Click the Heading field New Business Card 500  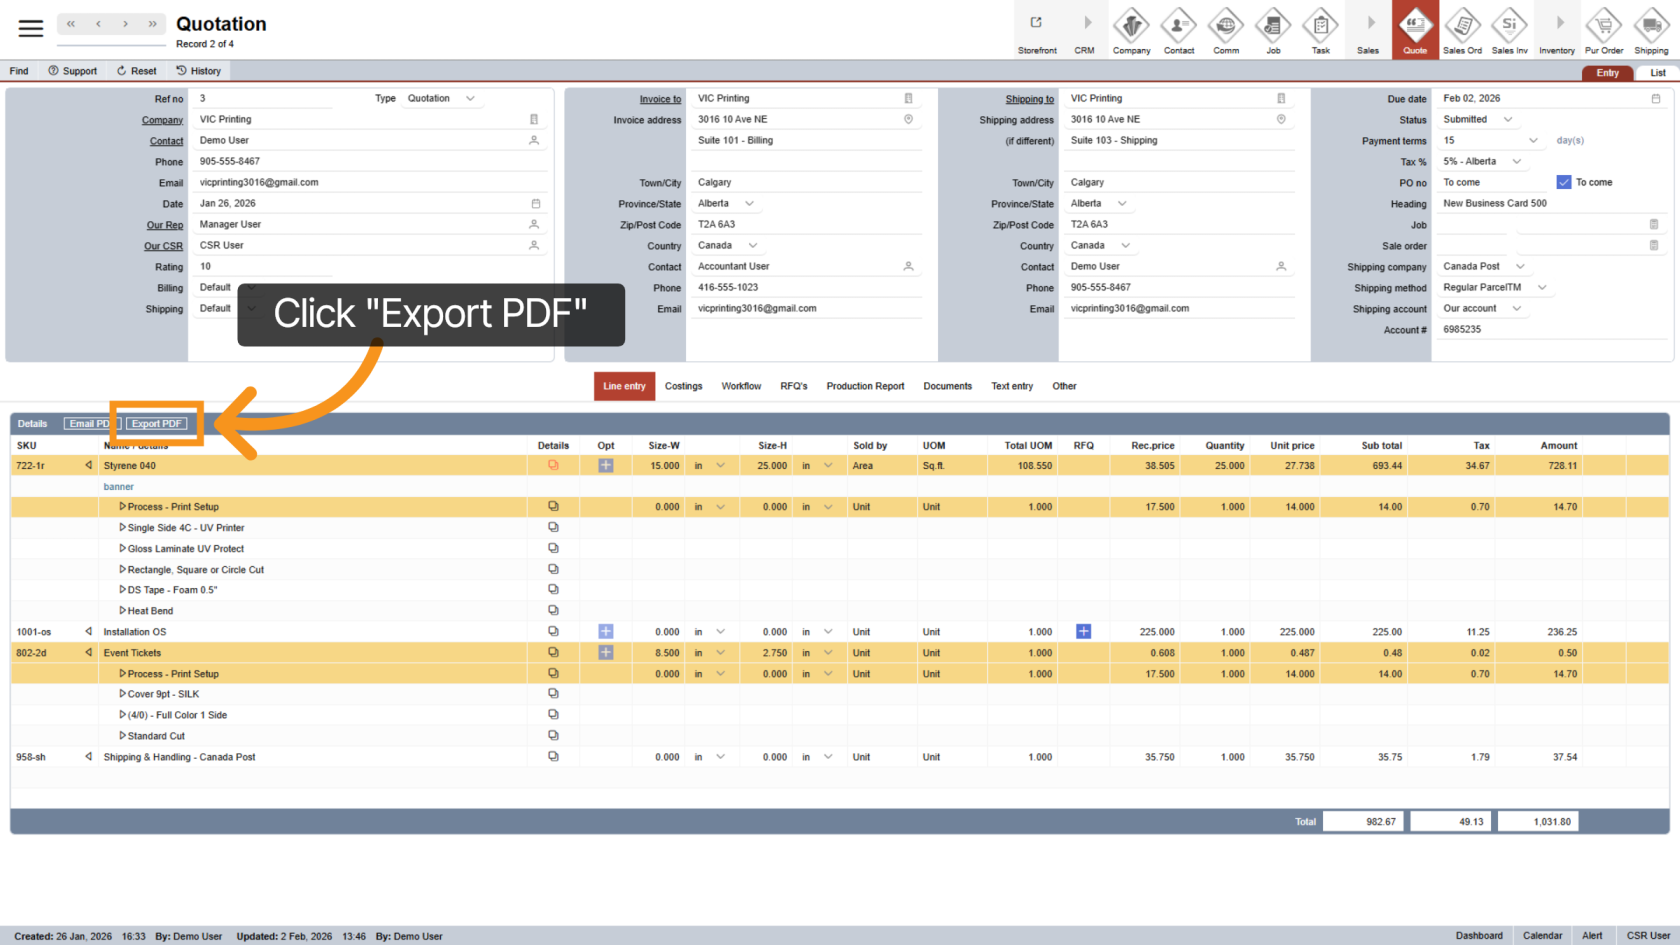click(x=1540, y=204)
